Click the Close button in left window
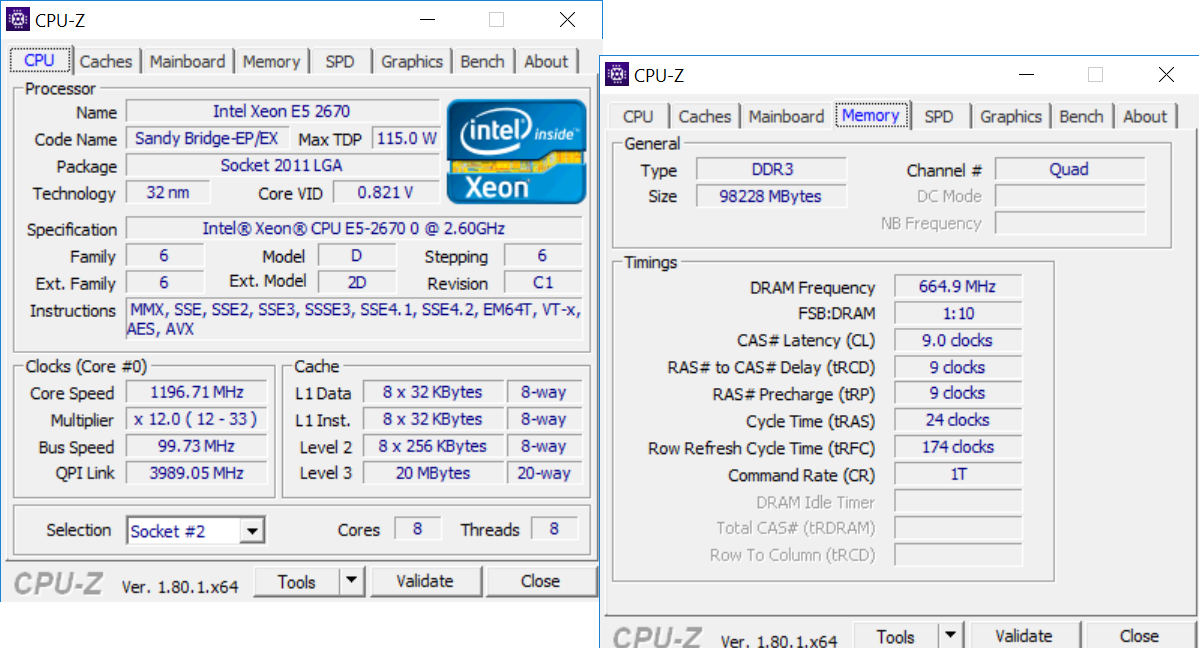 pyautogui.click(x=540, y=581)
